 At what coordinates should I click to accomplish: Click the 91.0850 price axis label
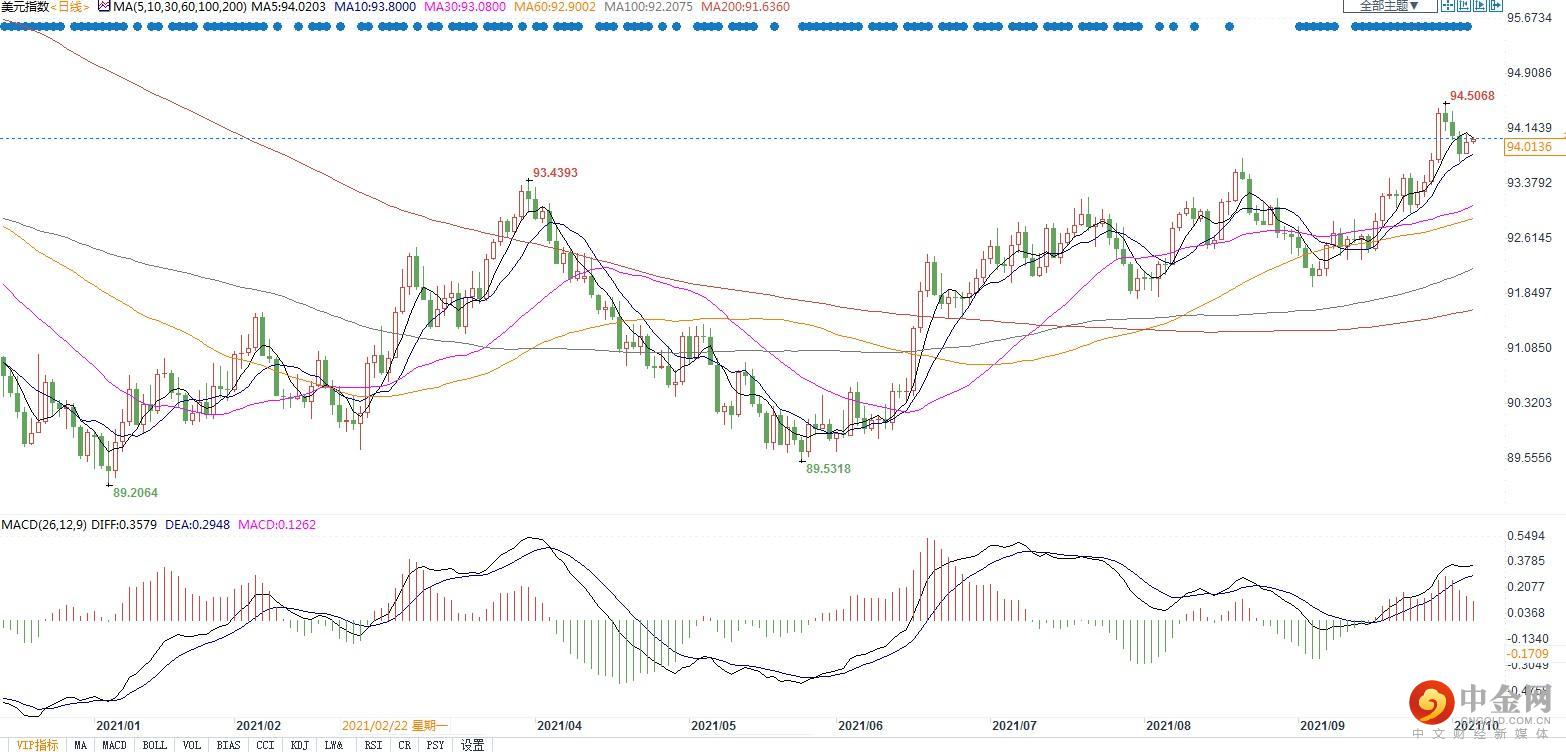(1530, 348)
